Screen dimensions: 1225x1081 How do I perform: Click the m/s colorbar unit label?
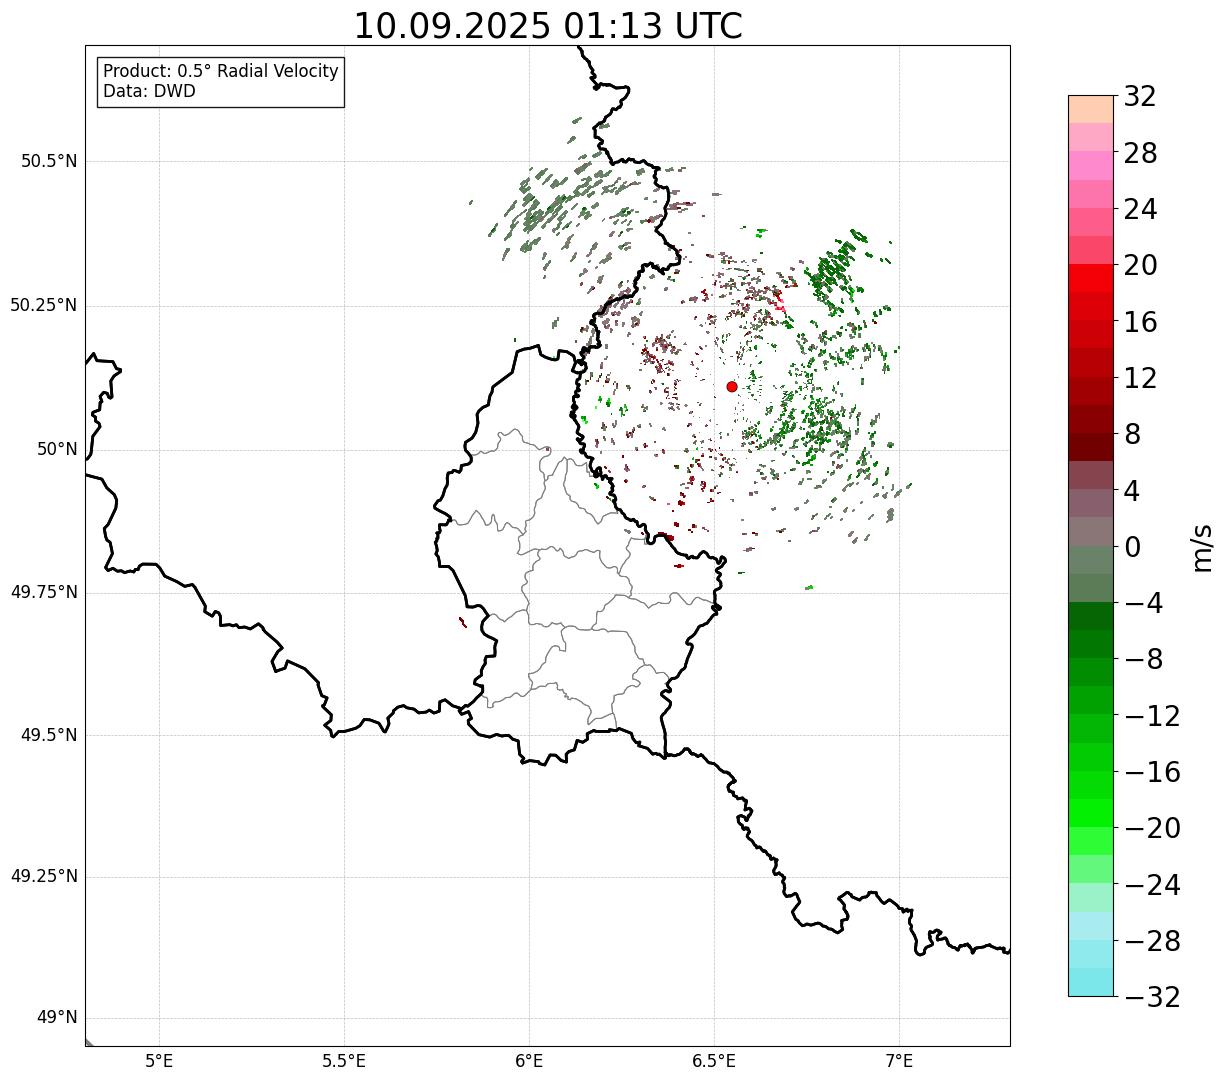[1201, 547]
